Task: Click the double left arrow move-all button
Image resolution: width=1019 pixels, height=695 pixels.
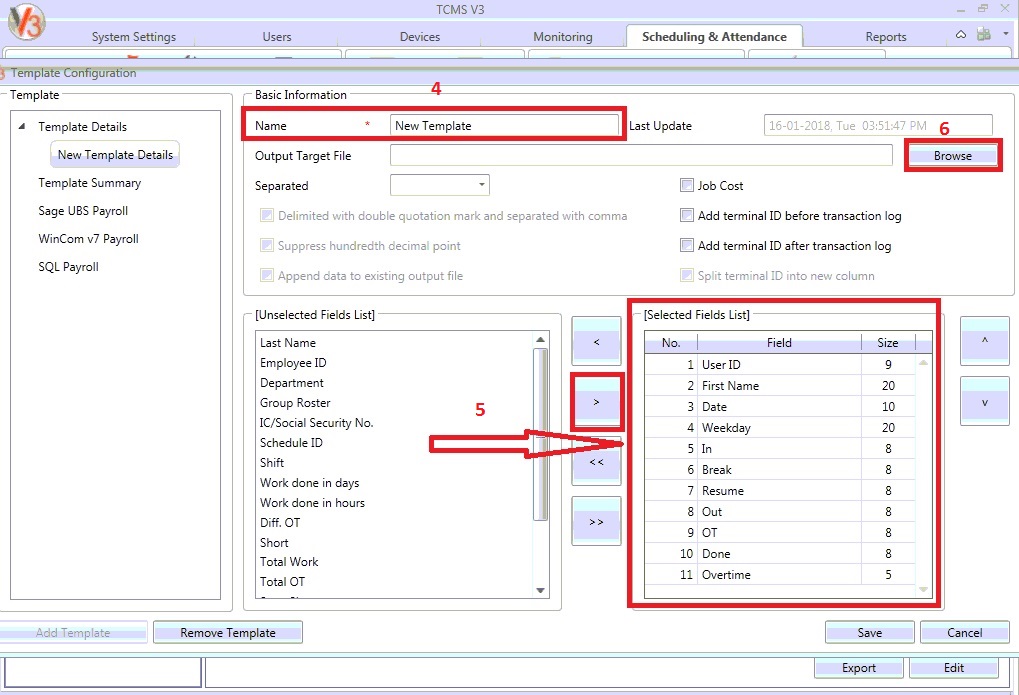Action: point(596,462)
